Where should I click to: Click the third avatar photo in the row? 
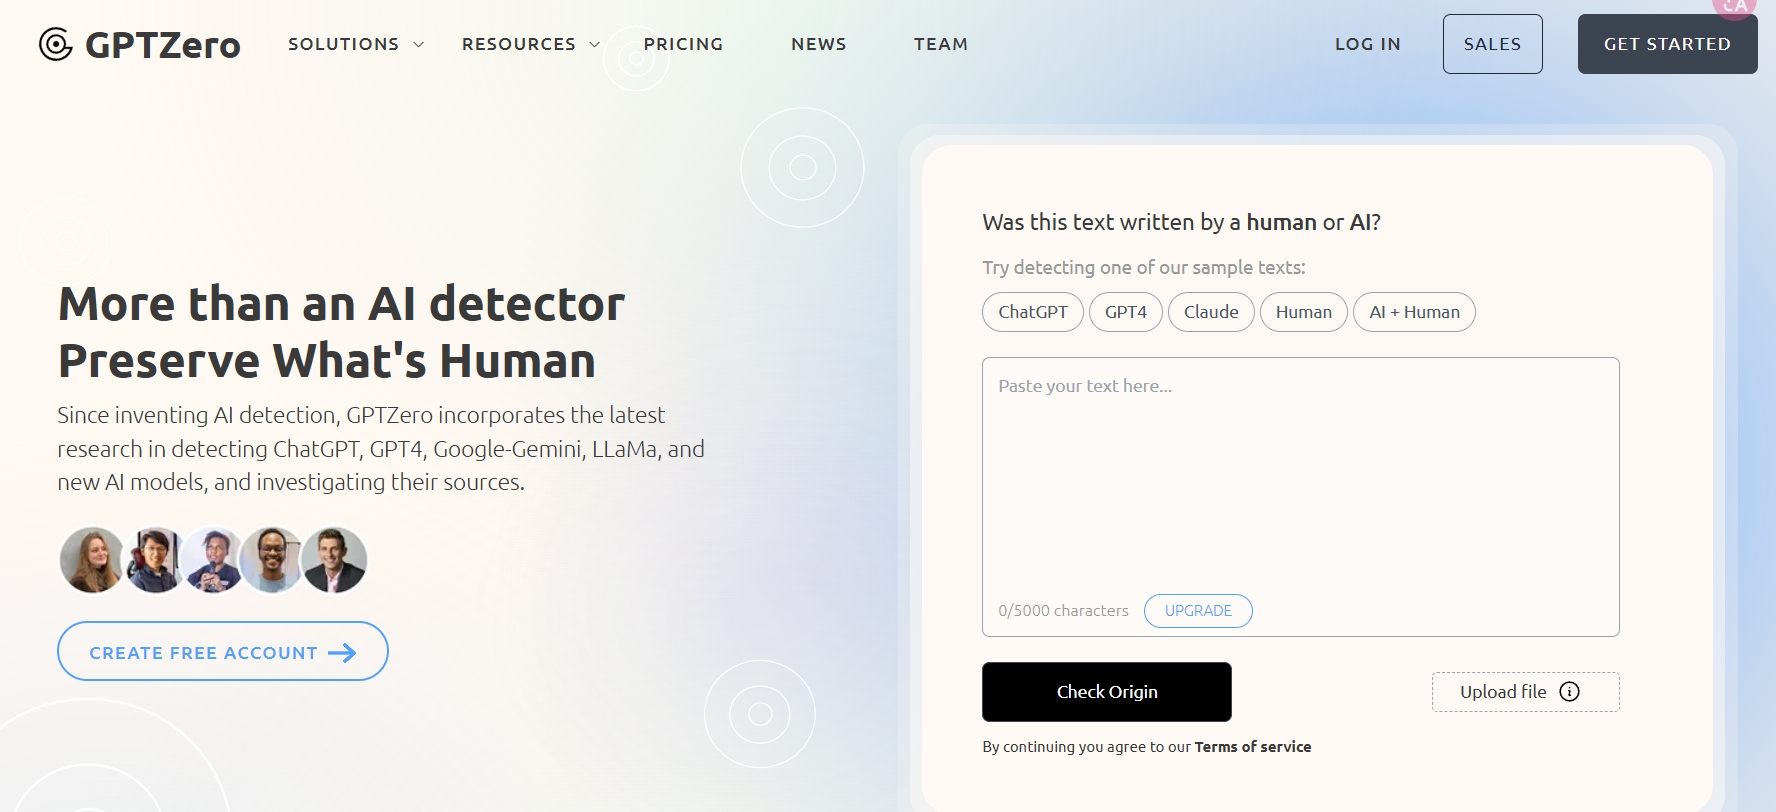(x=213, y=560)
